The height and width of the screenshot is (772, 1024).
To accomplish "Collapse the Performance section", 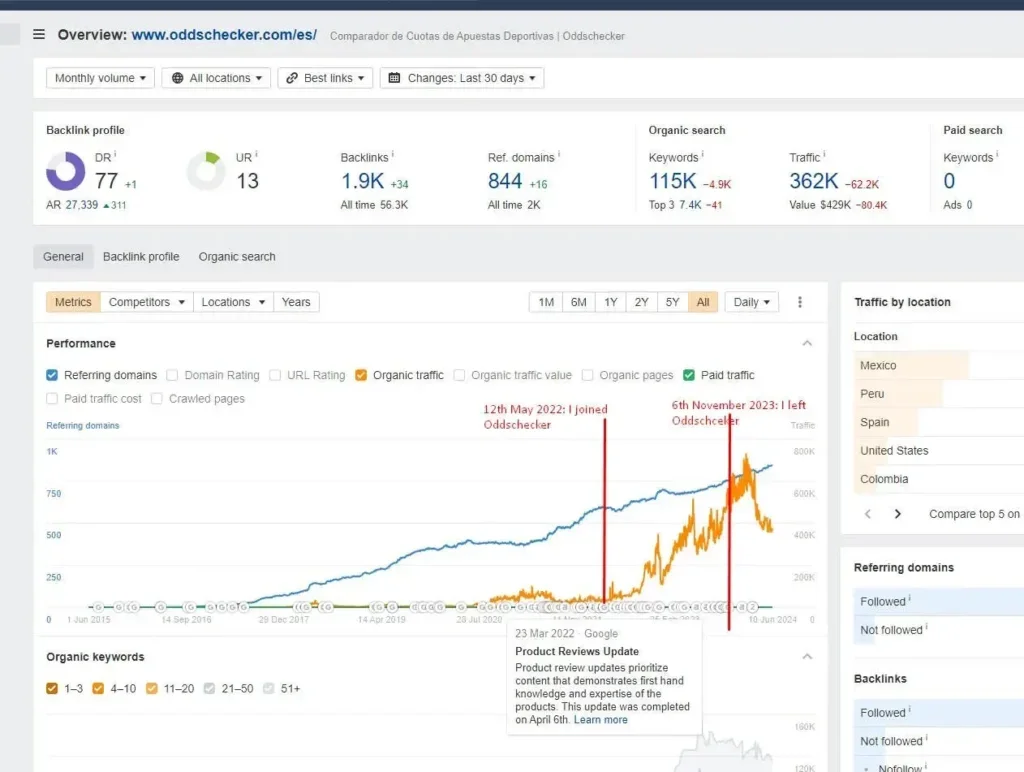I will click(x=807, y=343).
